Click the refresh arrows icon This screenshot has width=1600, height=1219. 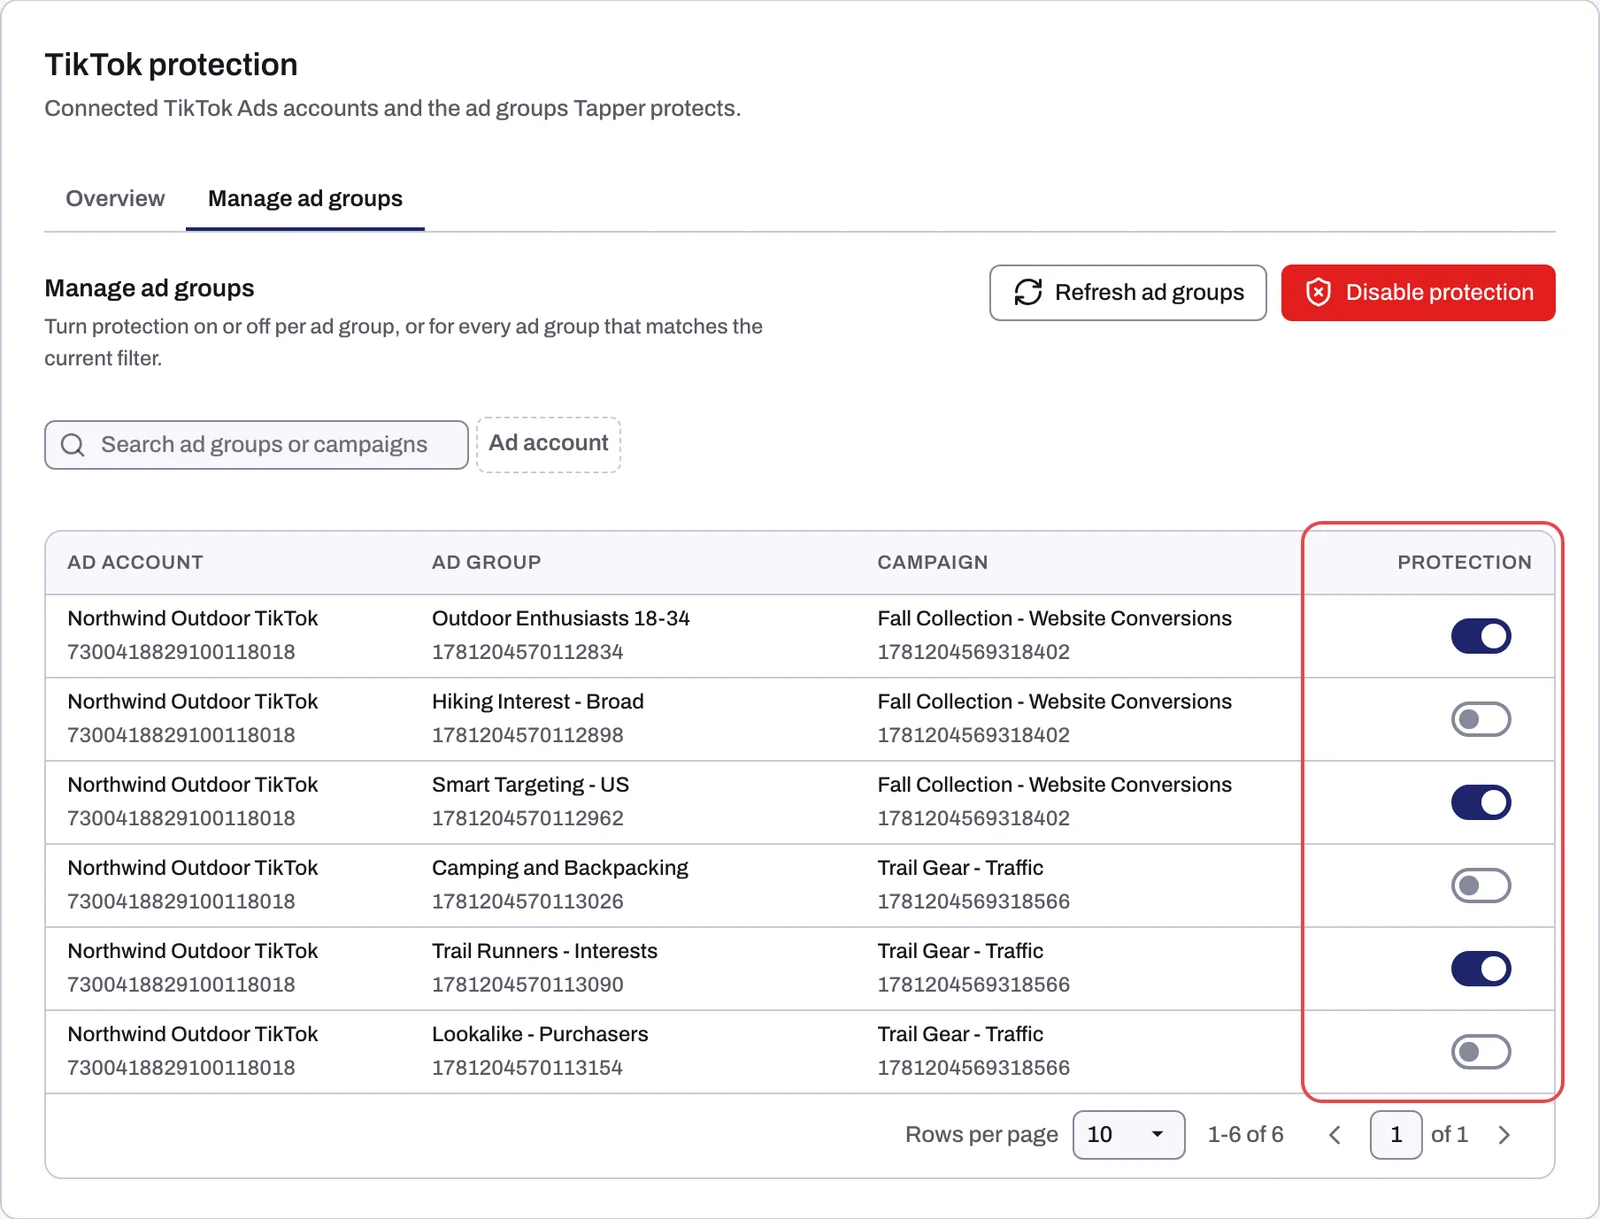(1028, 292)
